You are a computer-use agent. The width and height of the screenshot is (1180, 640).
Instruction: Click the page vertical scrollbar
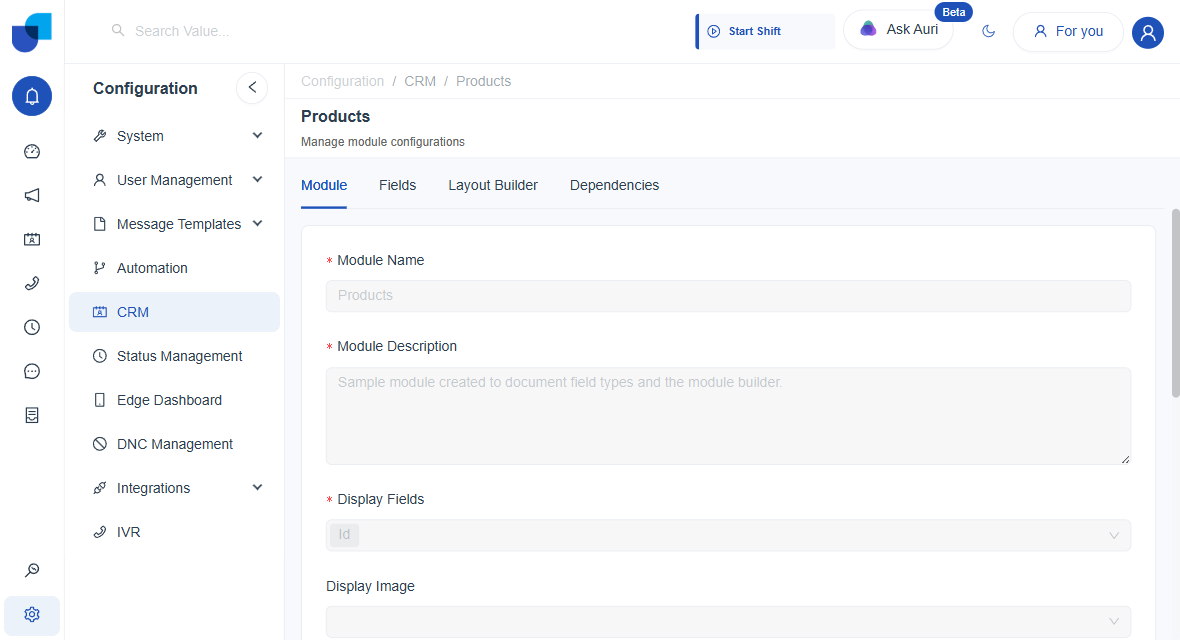(x=1175, y=303)
